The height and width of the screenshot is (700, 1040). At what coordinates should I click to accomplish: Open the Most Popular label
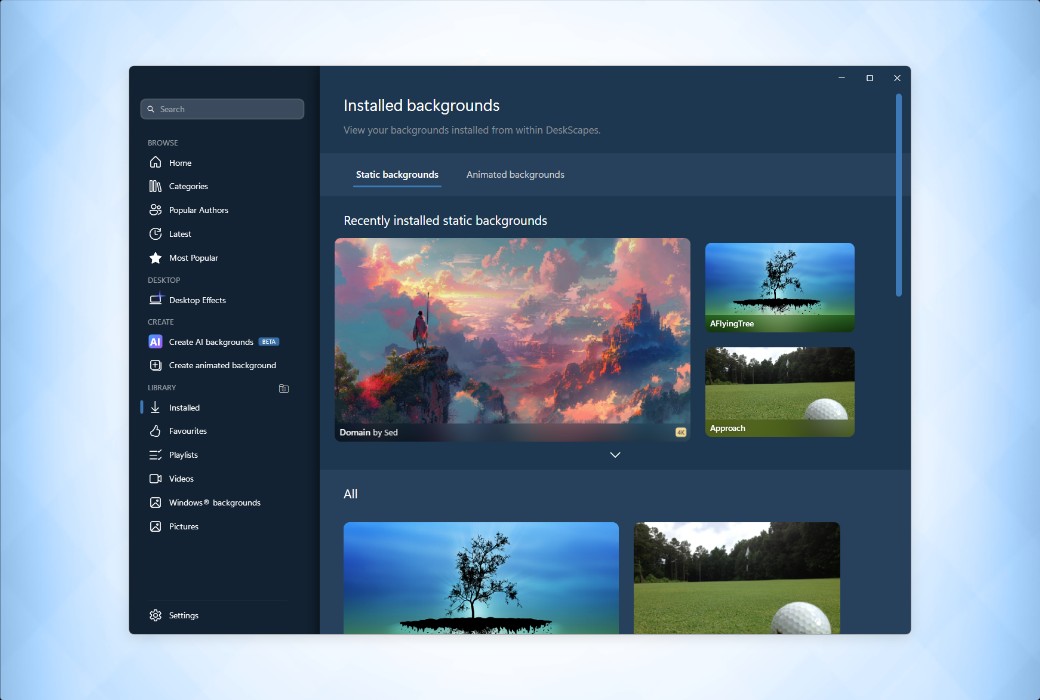click(x=193, y=258)
